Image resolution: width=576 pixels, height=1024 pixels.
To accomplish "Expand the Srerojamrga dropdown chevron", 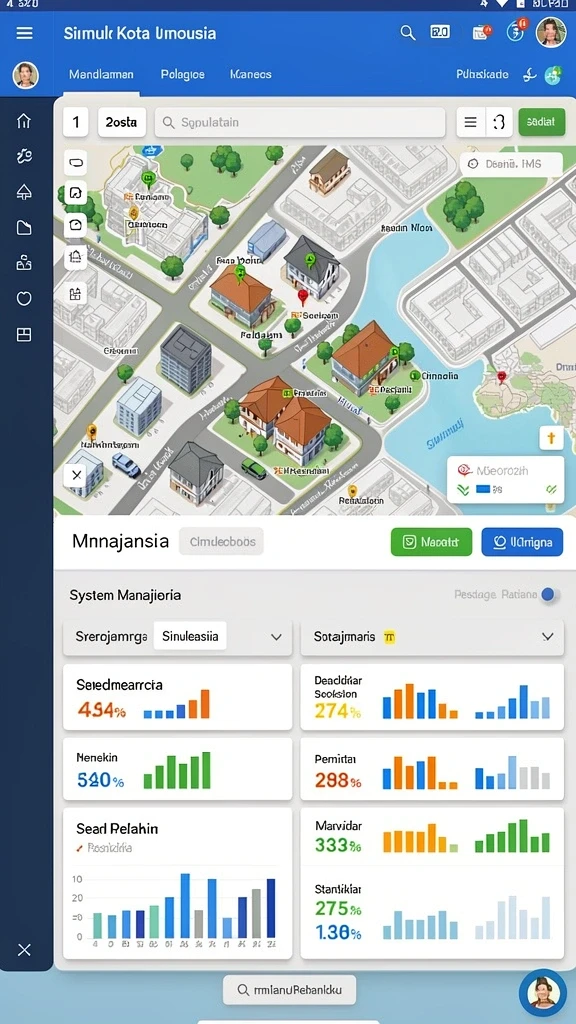I will (x=276, y=637).
